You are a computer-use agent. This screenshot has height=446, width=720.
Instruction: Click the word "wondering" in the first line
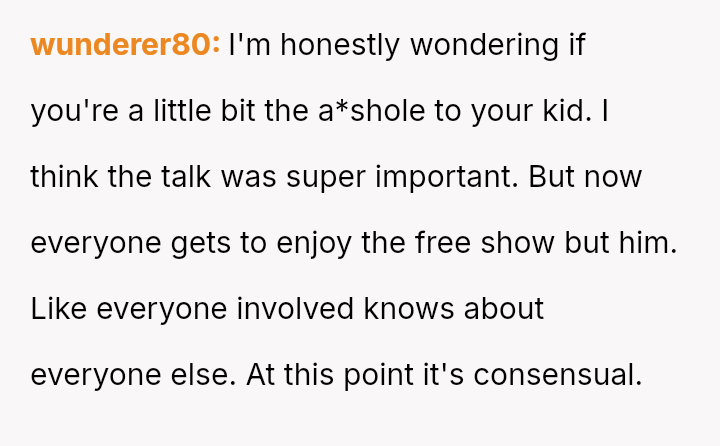pos(487,45)
